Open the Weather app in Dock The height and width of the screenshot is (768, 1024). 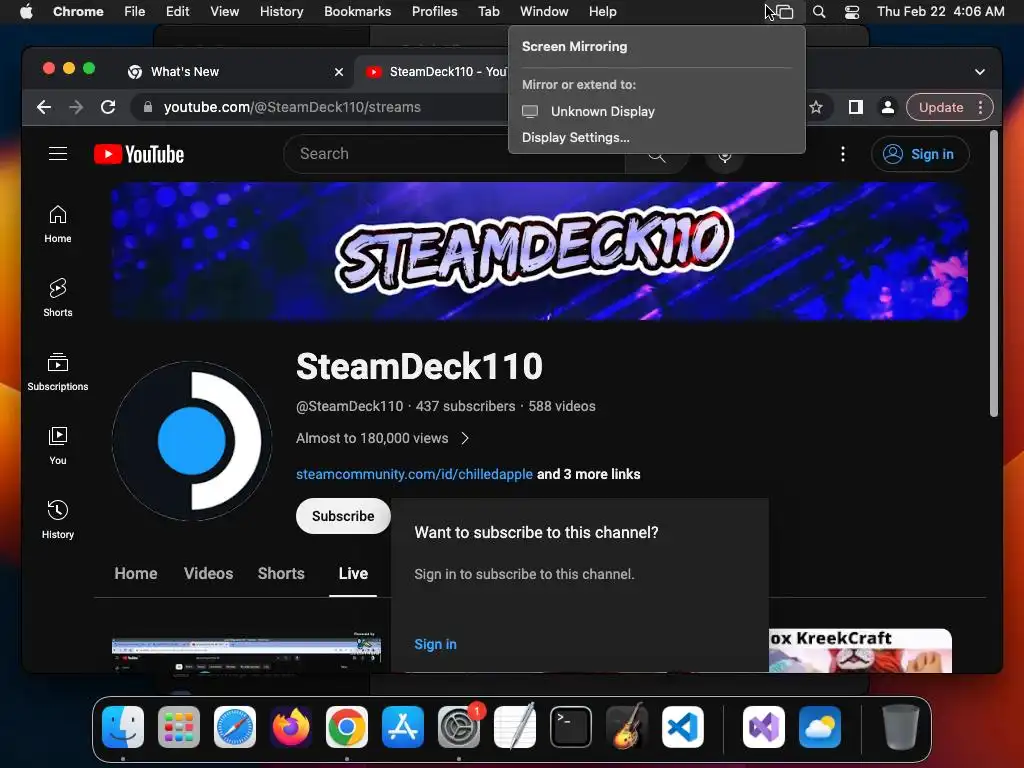click(x=820, y=727)
